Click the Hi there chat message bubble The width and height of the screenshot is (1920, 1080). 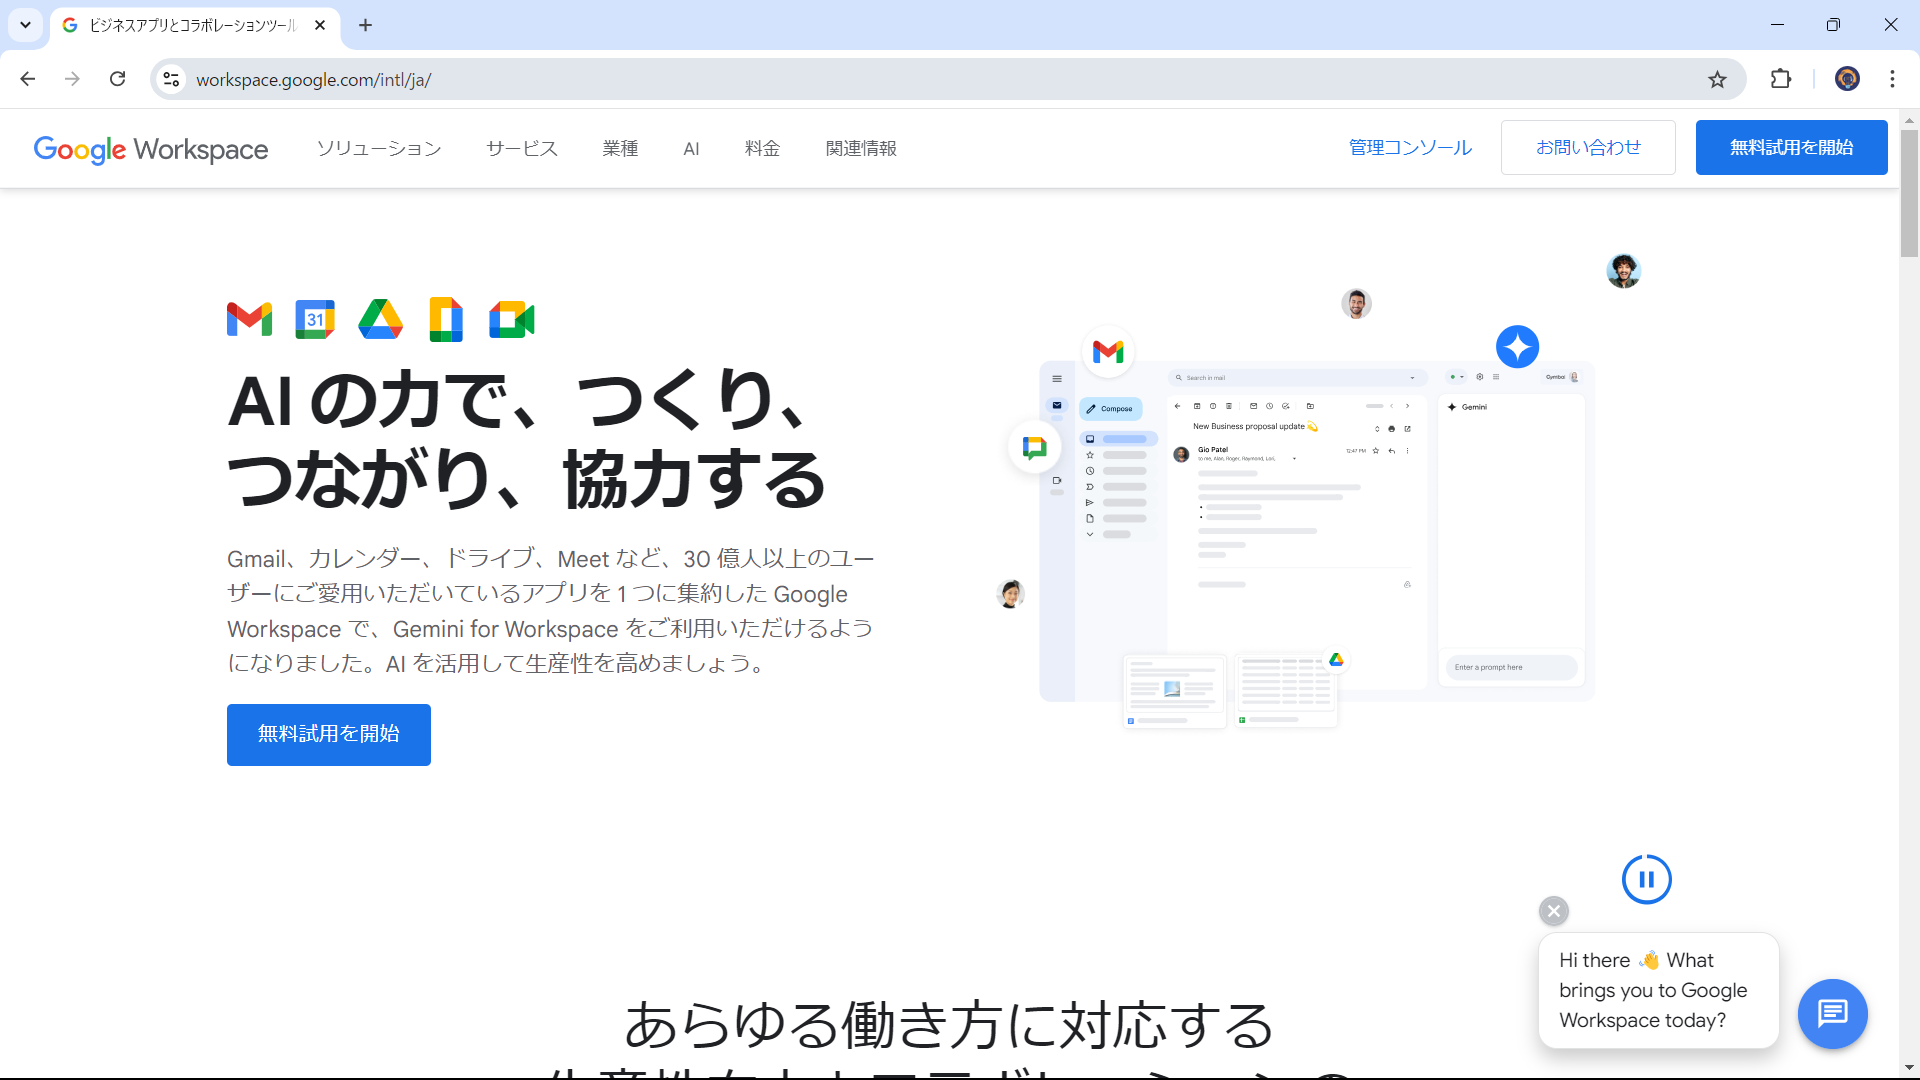coord(1658,990)
